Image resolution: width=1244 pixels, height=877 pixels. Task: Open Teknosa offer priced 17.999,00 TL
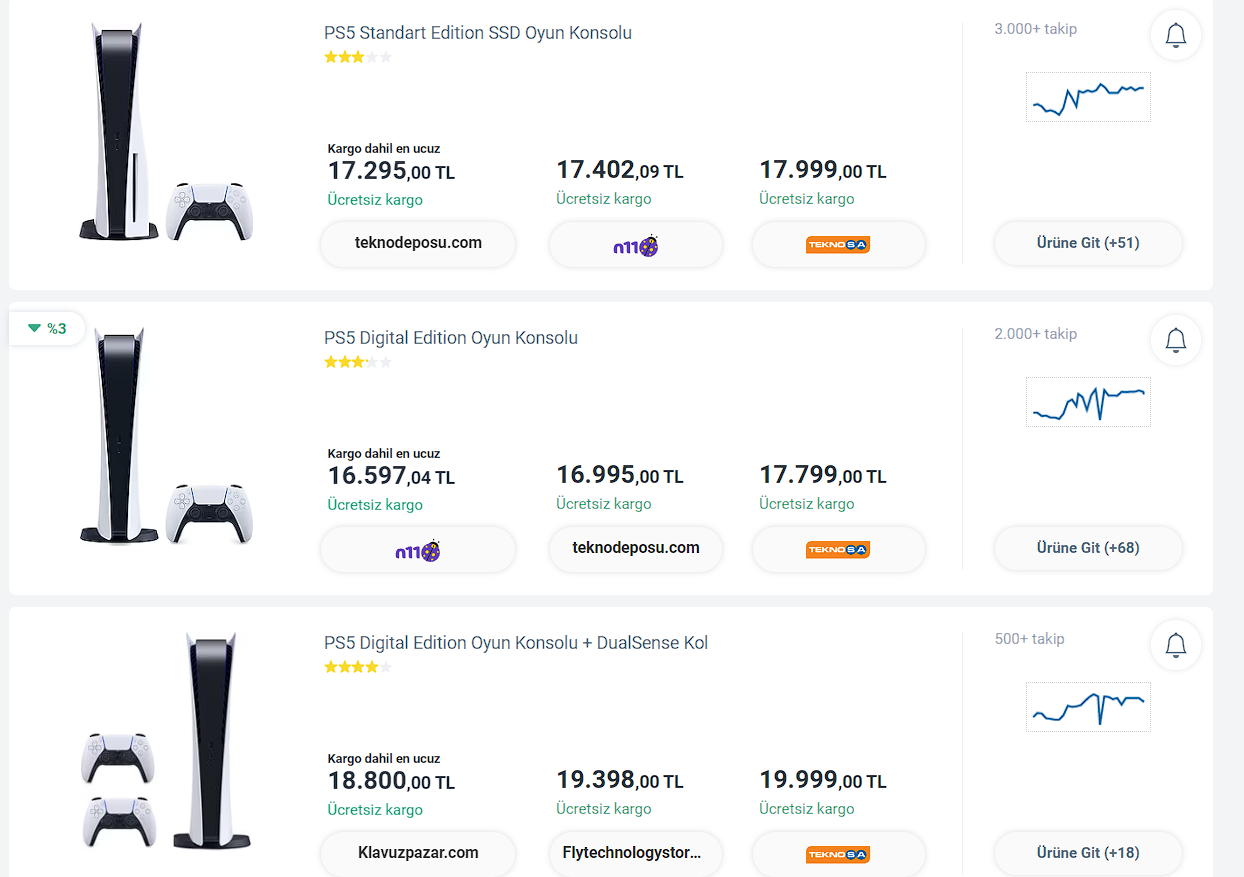point(838,245)
